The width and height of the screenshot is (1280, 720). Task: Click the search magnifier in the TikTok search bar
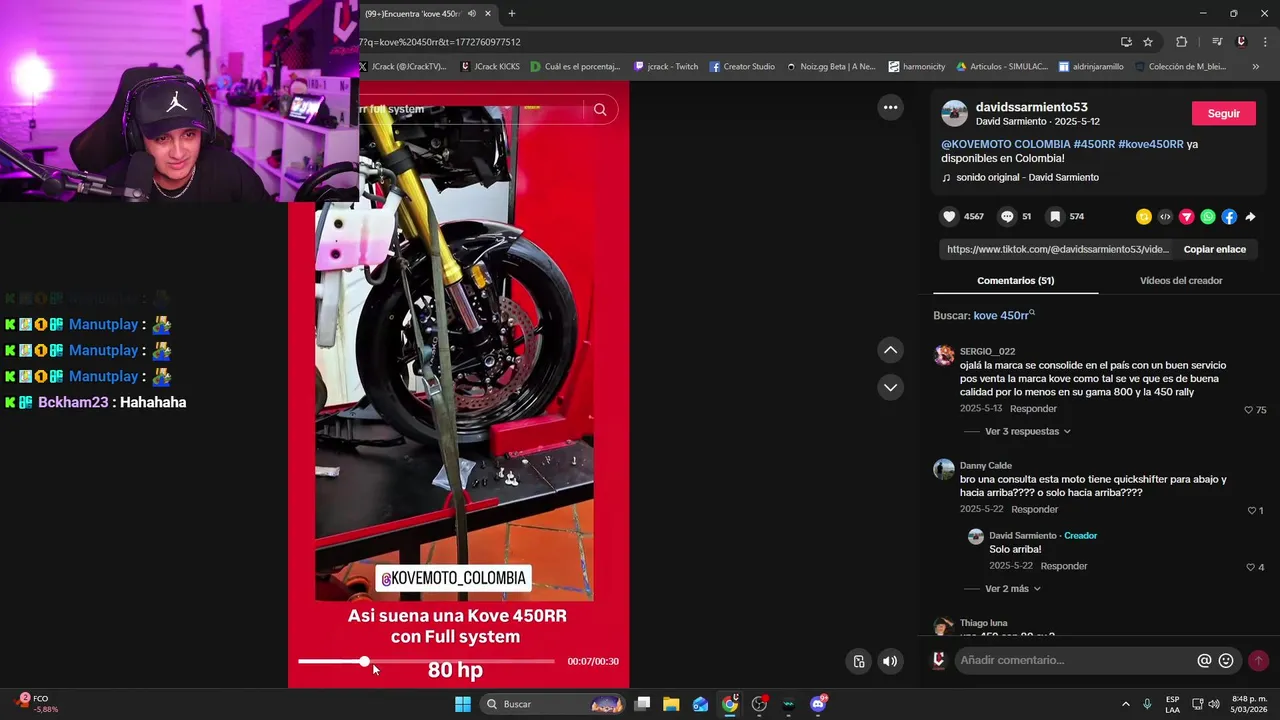600,110
